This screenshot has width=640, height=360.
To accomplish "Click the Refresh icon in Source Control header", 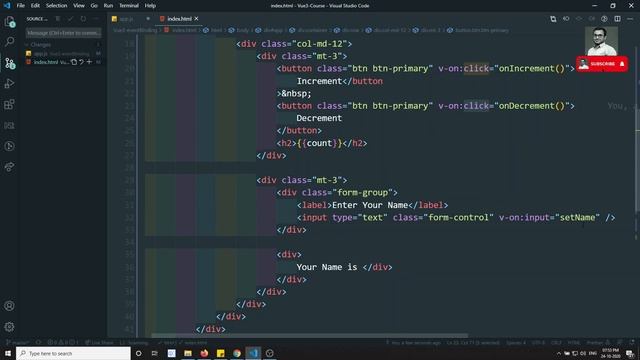I will pos(83,19).
